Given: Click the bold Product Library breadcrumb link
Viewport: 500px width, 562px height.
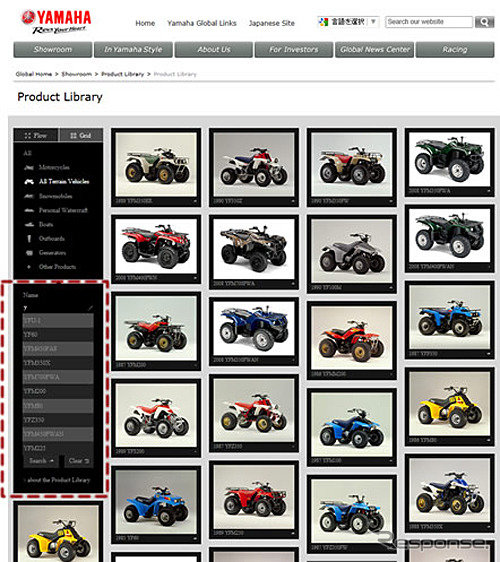Looking at the screenshot, I should (123, 74).
